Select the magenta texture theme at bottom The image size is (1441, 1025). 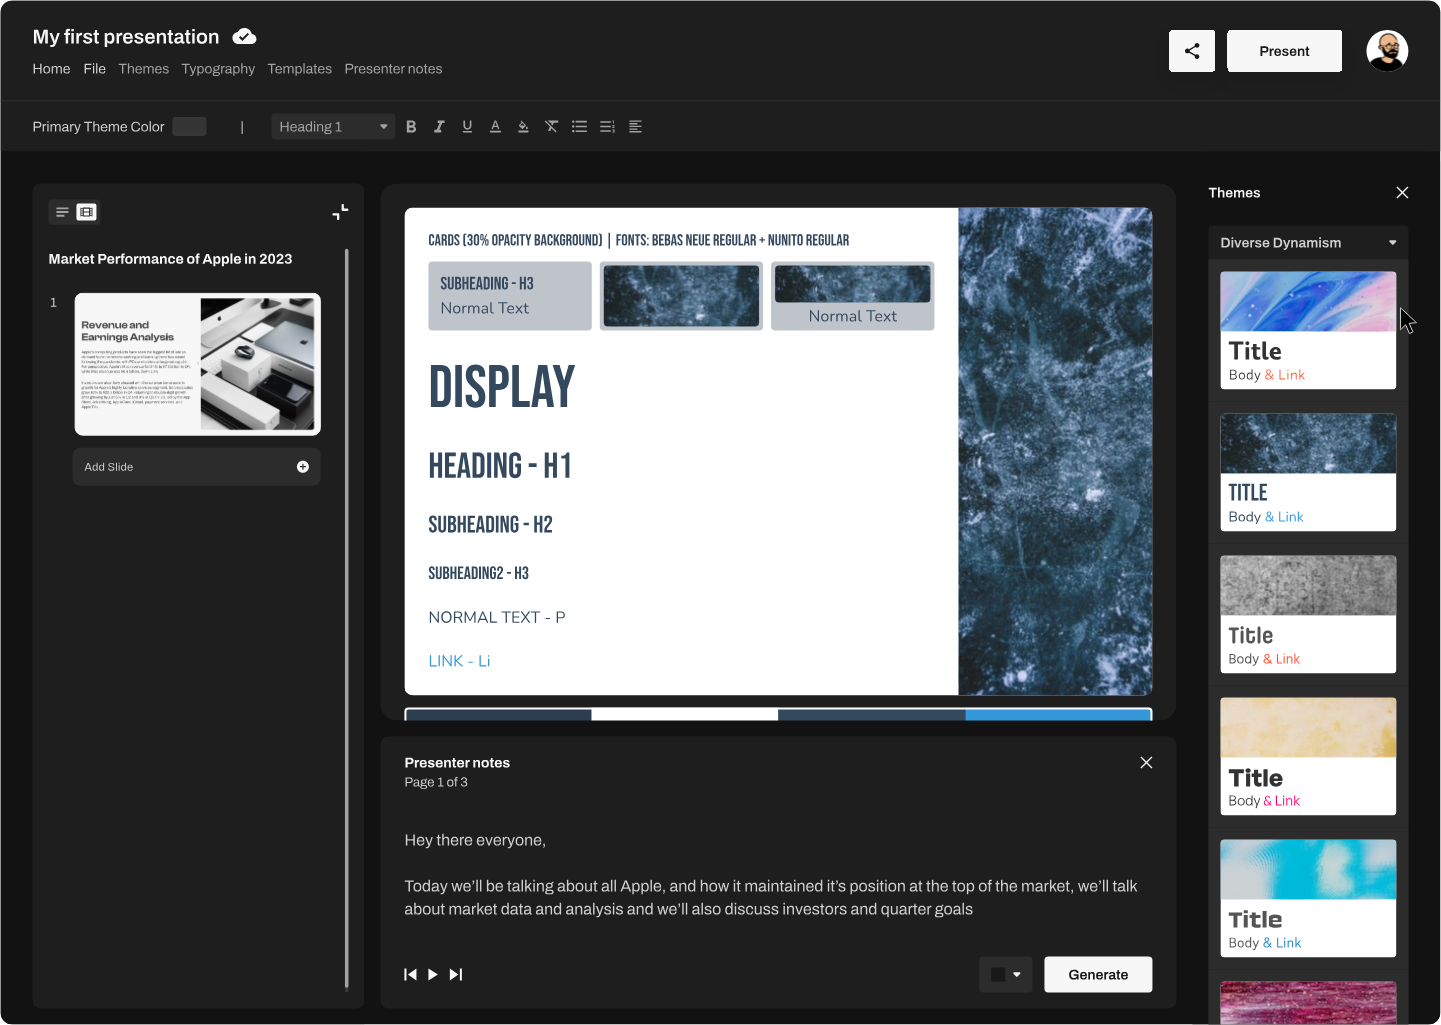click(x=1308, y=1002)
